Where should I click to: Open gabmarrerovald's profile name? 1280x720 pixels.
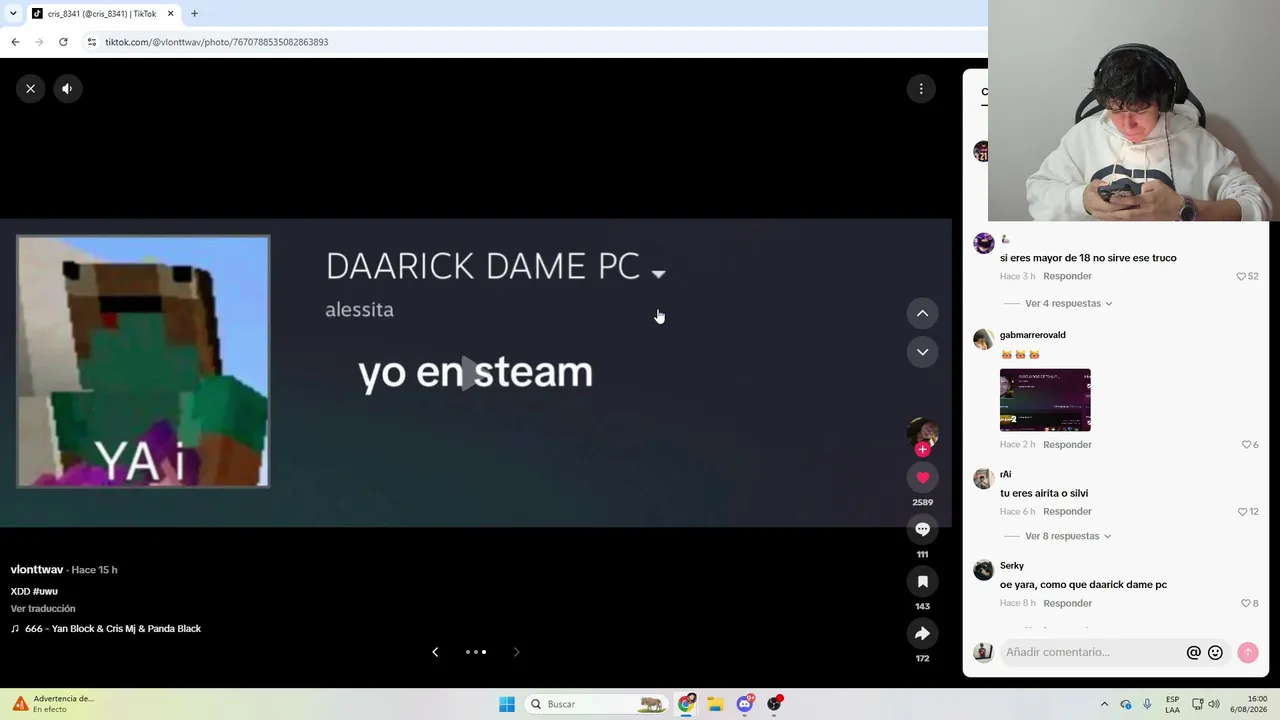pyautogui.click(x=1033, y=335)
